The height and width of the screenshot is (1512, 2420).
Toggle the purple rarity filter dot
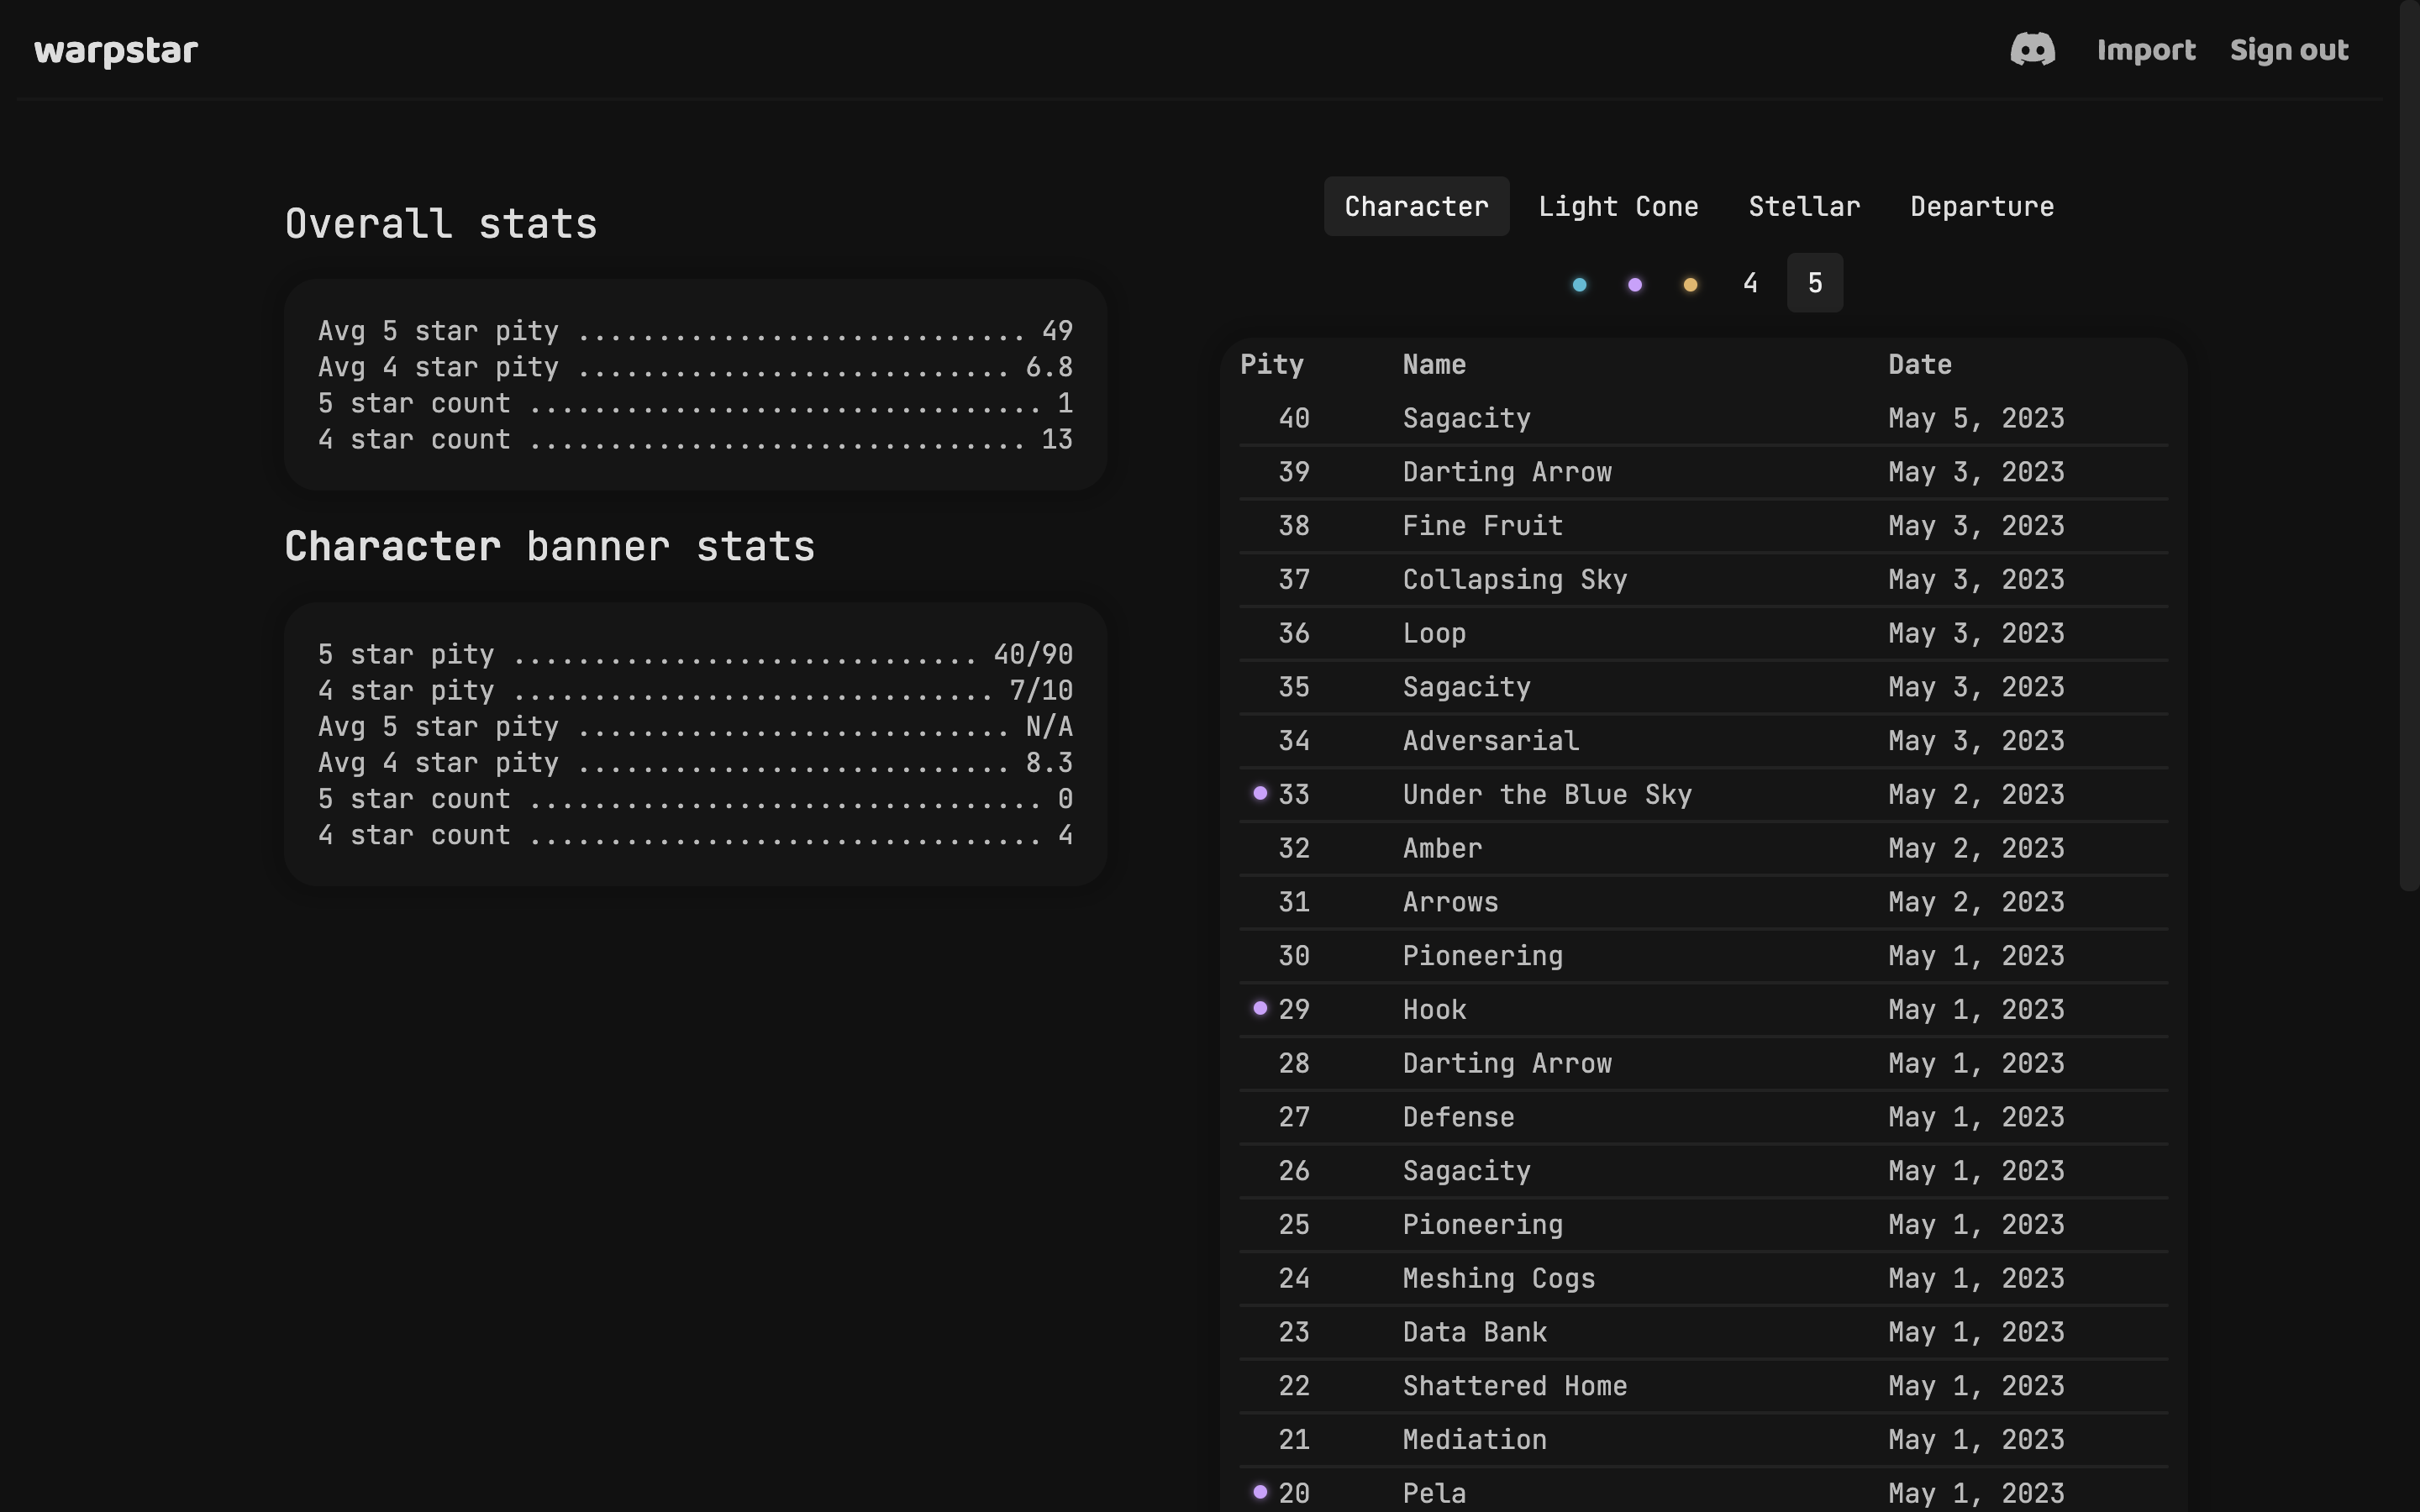(x=1634, y=284)
